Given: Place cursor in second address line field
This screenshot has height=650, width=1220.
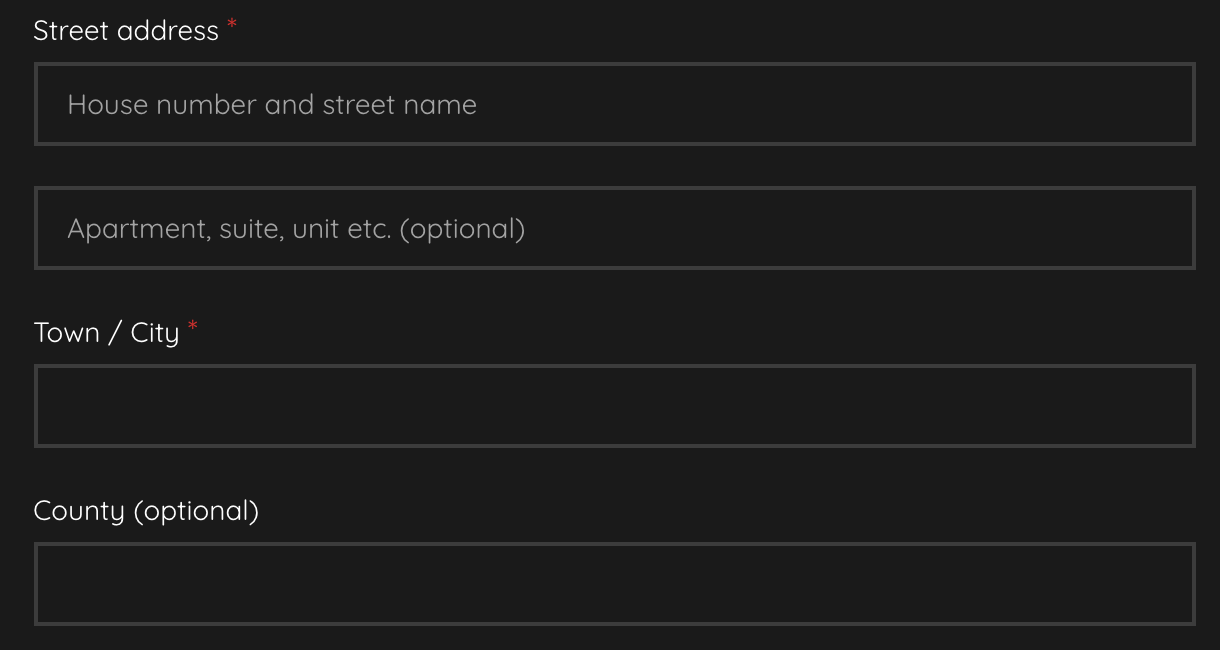Looking at the screenshot, I should [x=614, y=228].
